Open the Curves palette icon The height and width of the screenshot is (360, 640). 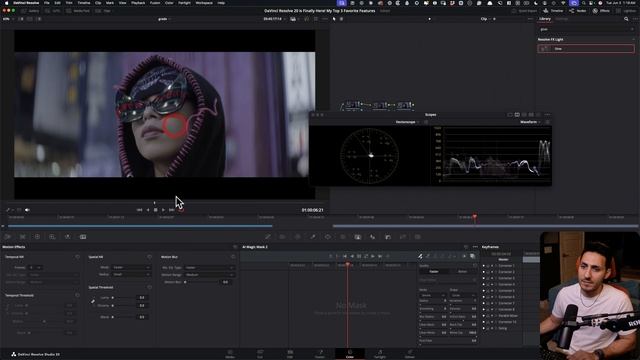pyautogui.click(x=268, y=237)
